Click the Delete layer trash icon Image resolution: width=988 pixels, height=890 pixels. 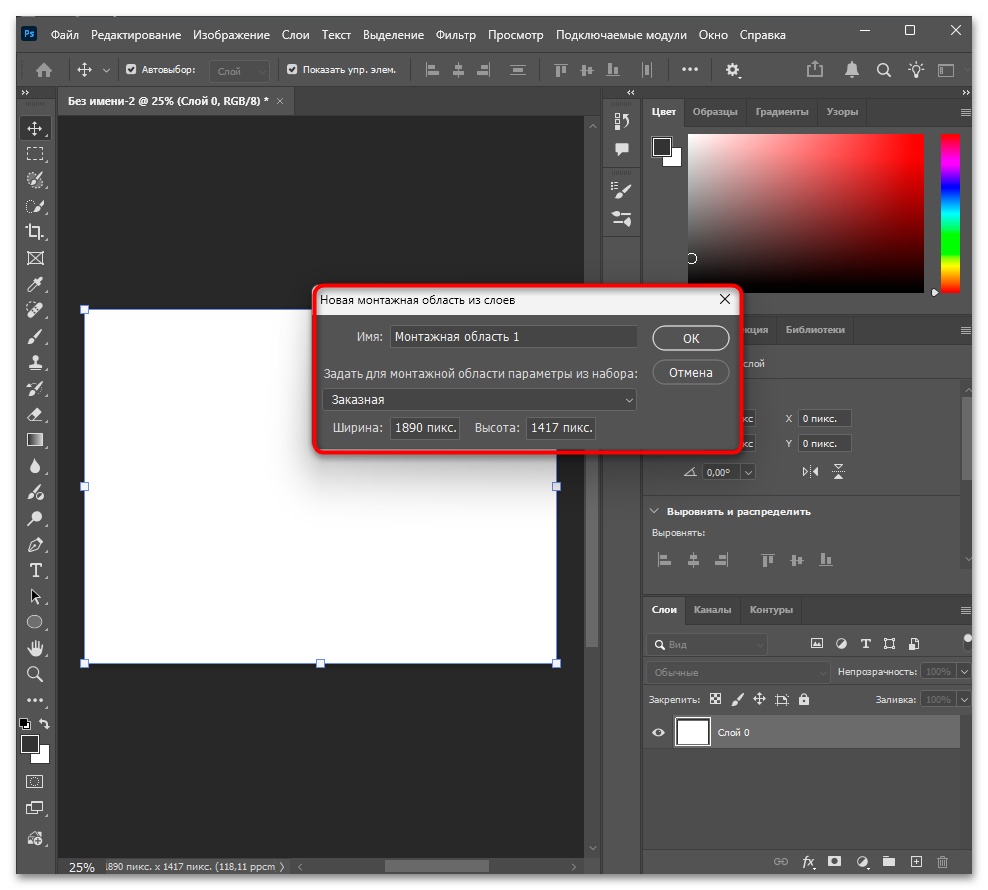tap(942, 861)
